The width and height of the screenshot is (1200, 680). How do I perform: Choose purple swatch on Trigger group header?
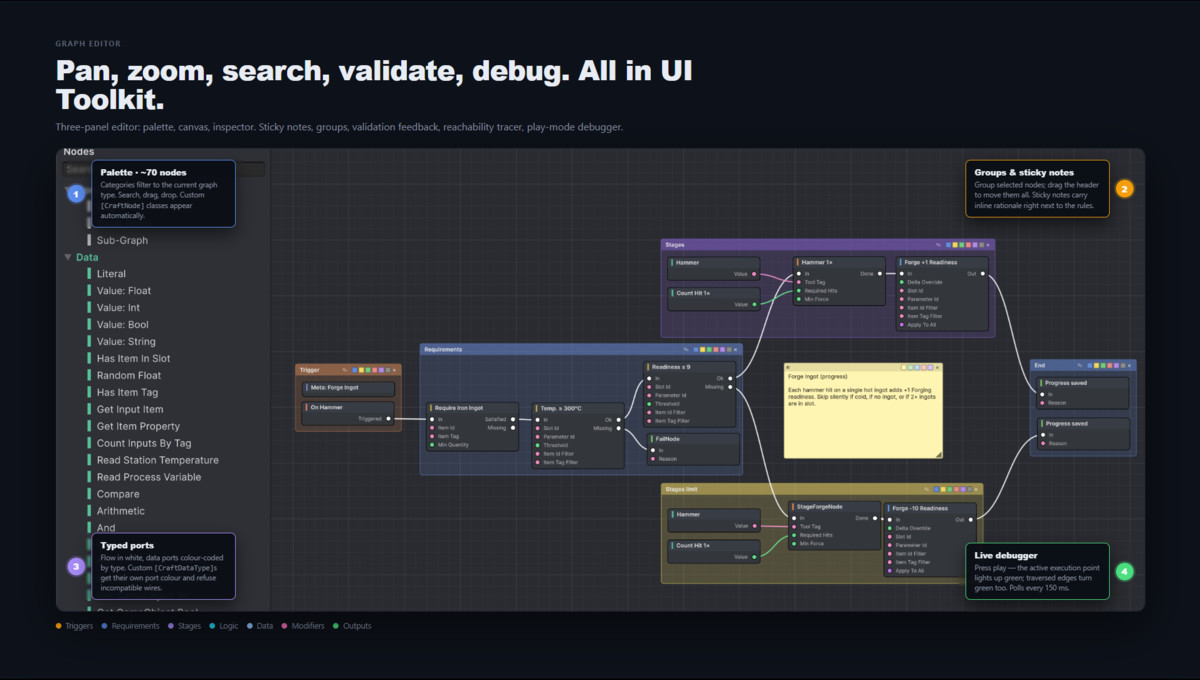click(381, 370)
